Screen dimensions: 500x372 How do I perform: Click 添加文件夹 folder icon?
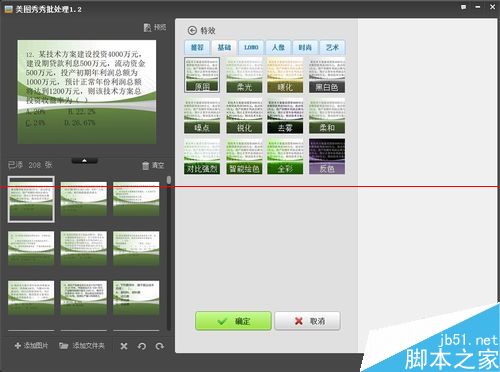tap(64, 346)
